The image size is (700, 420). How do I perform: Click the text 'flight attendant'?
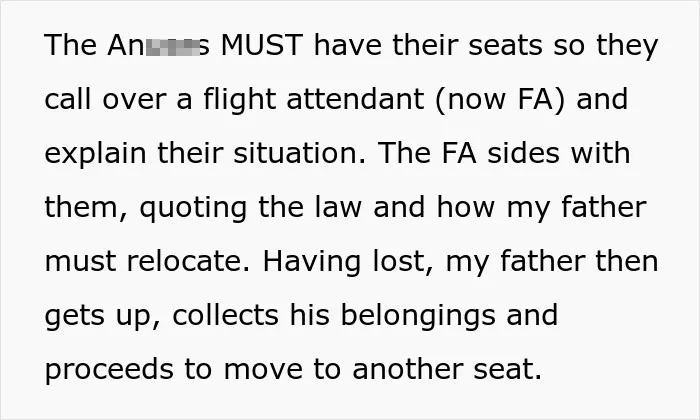[313, 100]
